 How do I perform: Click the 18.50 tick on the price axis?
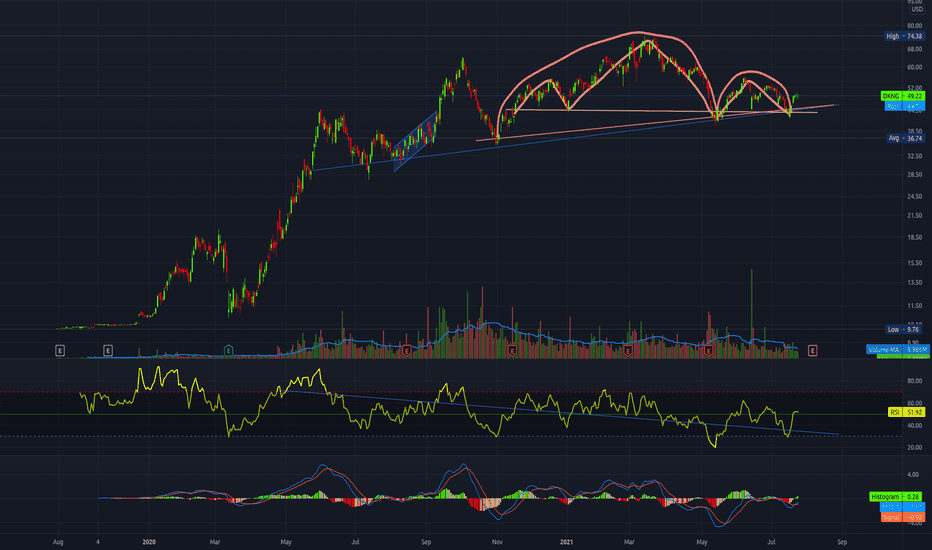[915, 237]
